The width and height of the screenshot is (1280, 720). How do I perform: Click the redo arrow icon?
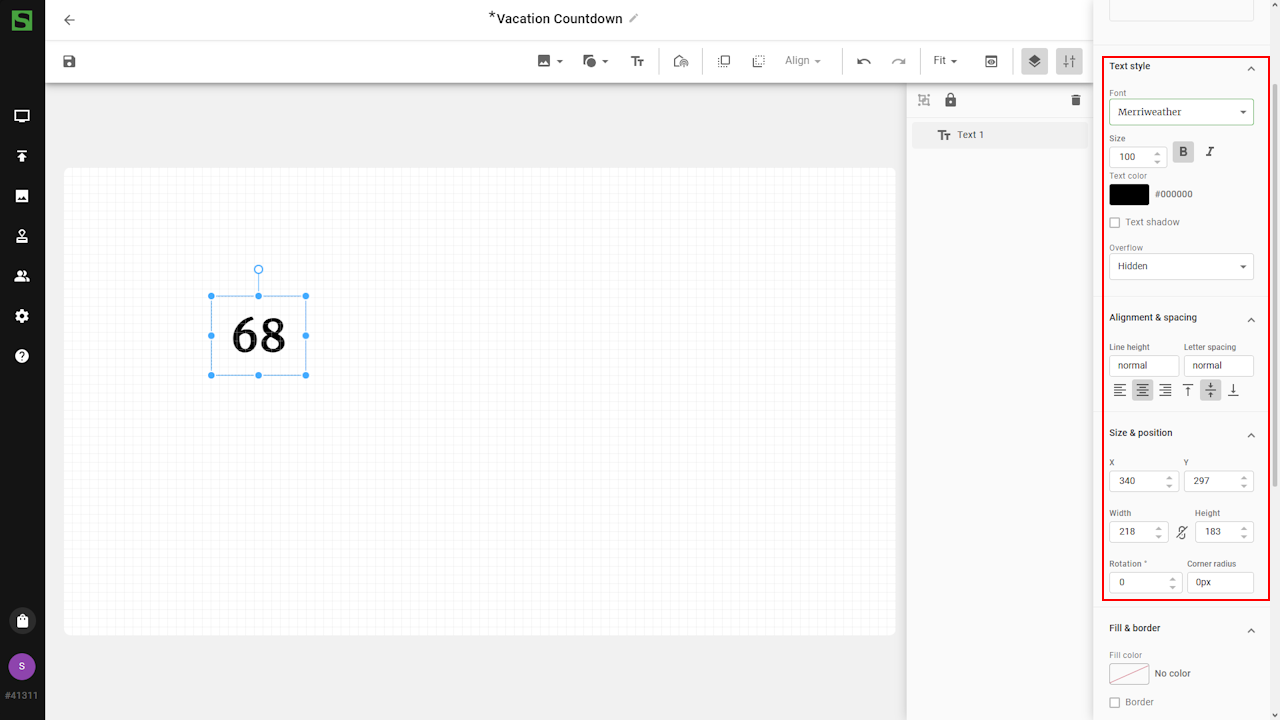pos(898,61)
